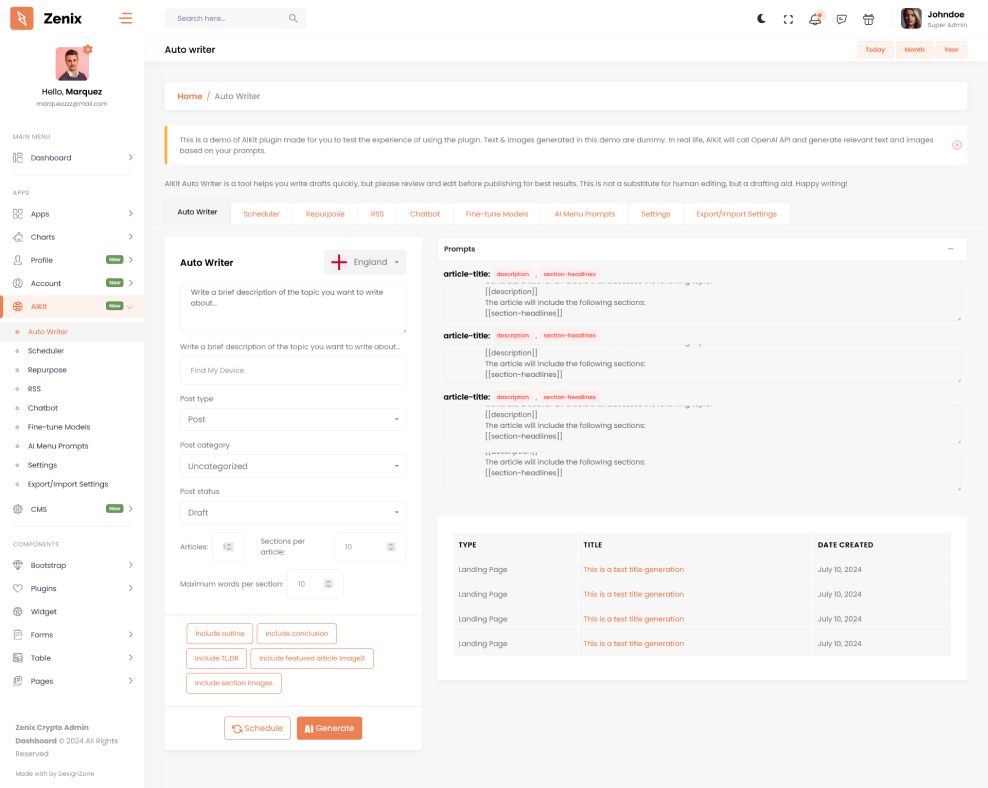This screenshot has height=788, width=988.
Task: Click the Generate button
Action: point(329,728)
